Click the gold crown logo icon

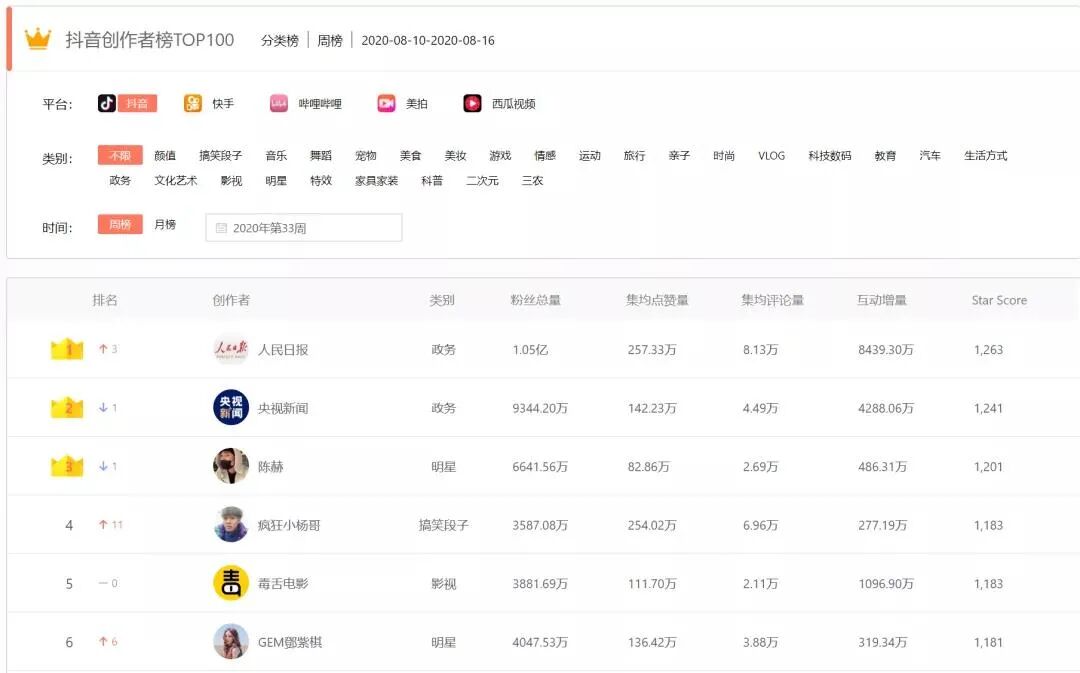pyautogui.click(x=38, y=39)
